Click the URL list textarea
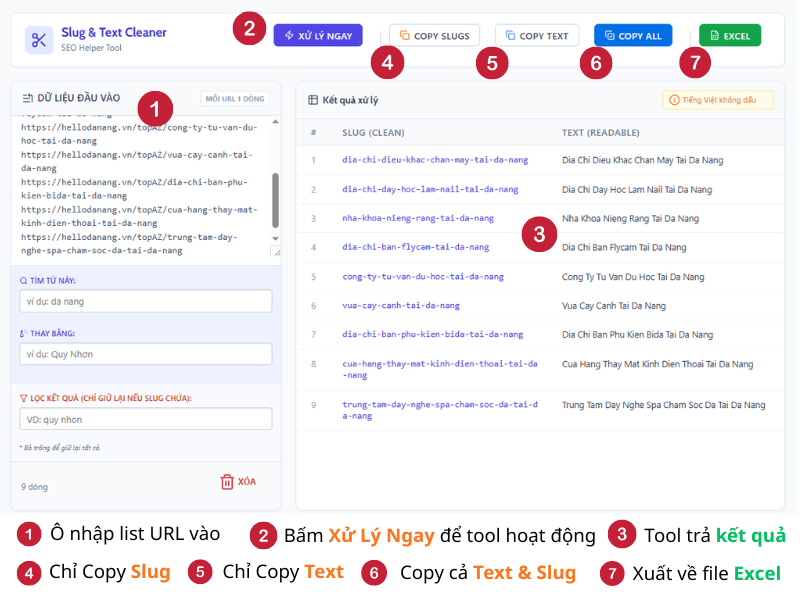800x600 pixels. coord(140,190)
